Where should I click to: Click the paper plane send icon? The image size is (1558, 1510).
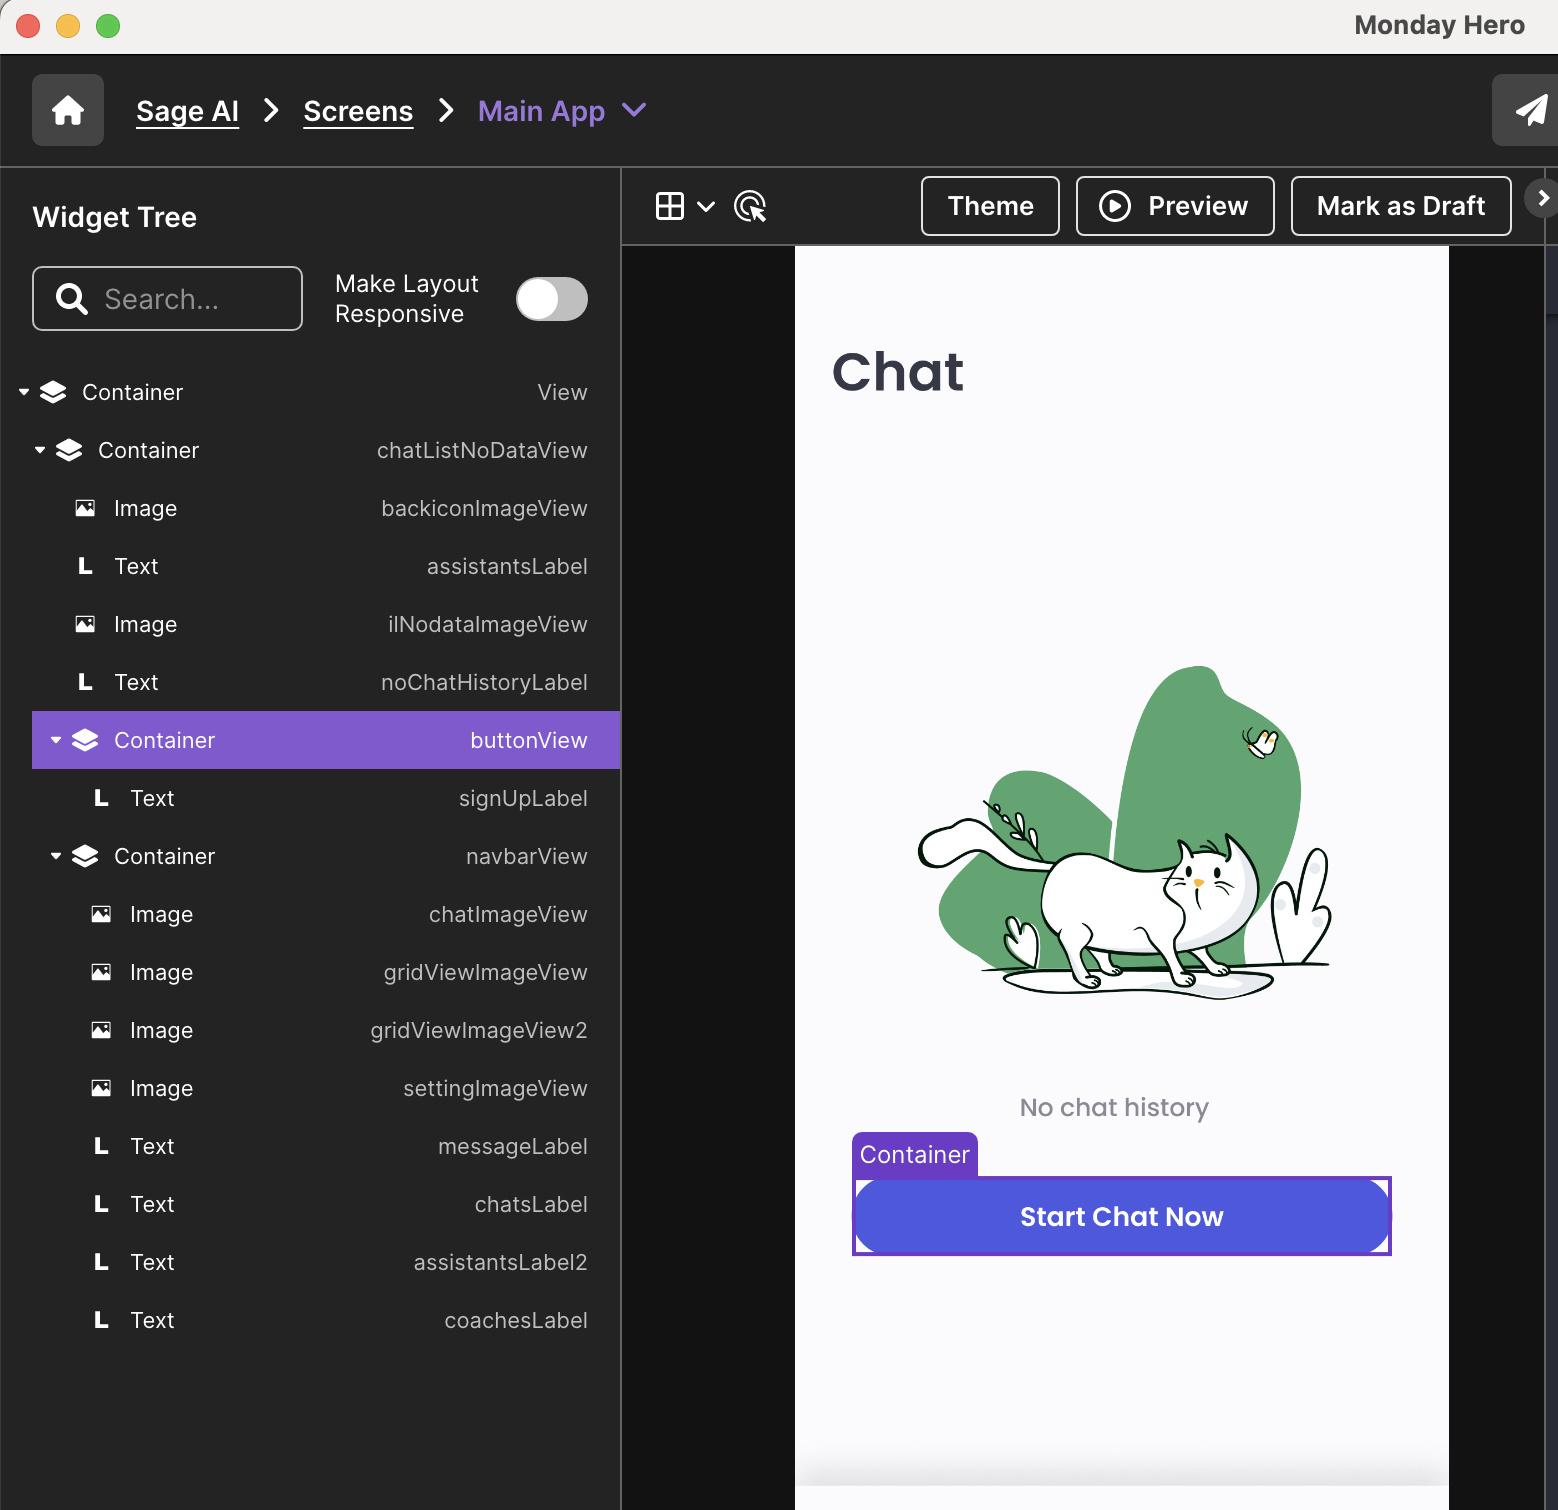[1530, 110]
